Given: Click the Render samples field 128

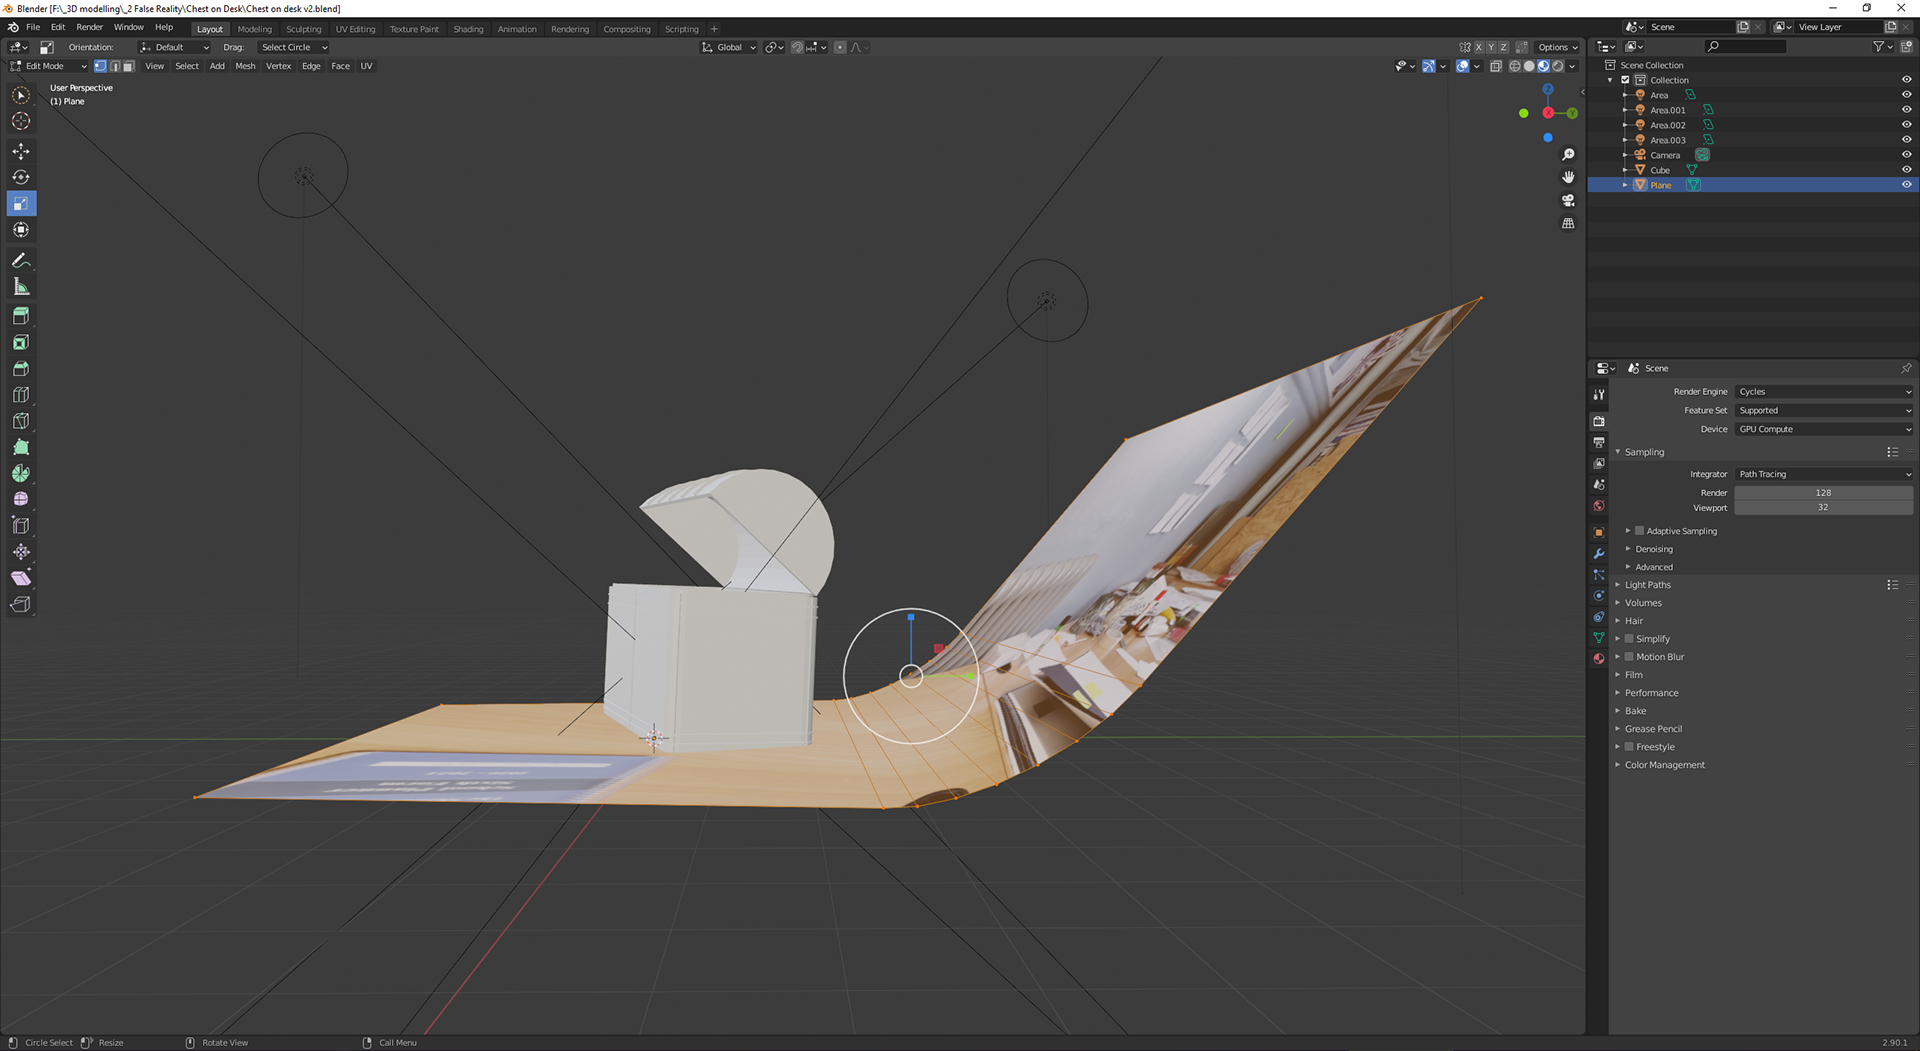Looking at the screenshot, I should [1824, 493].
